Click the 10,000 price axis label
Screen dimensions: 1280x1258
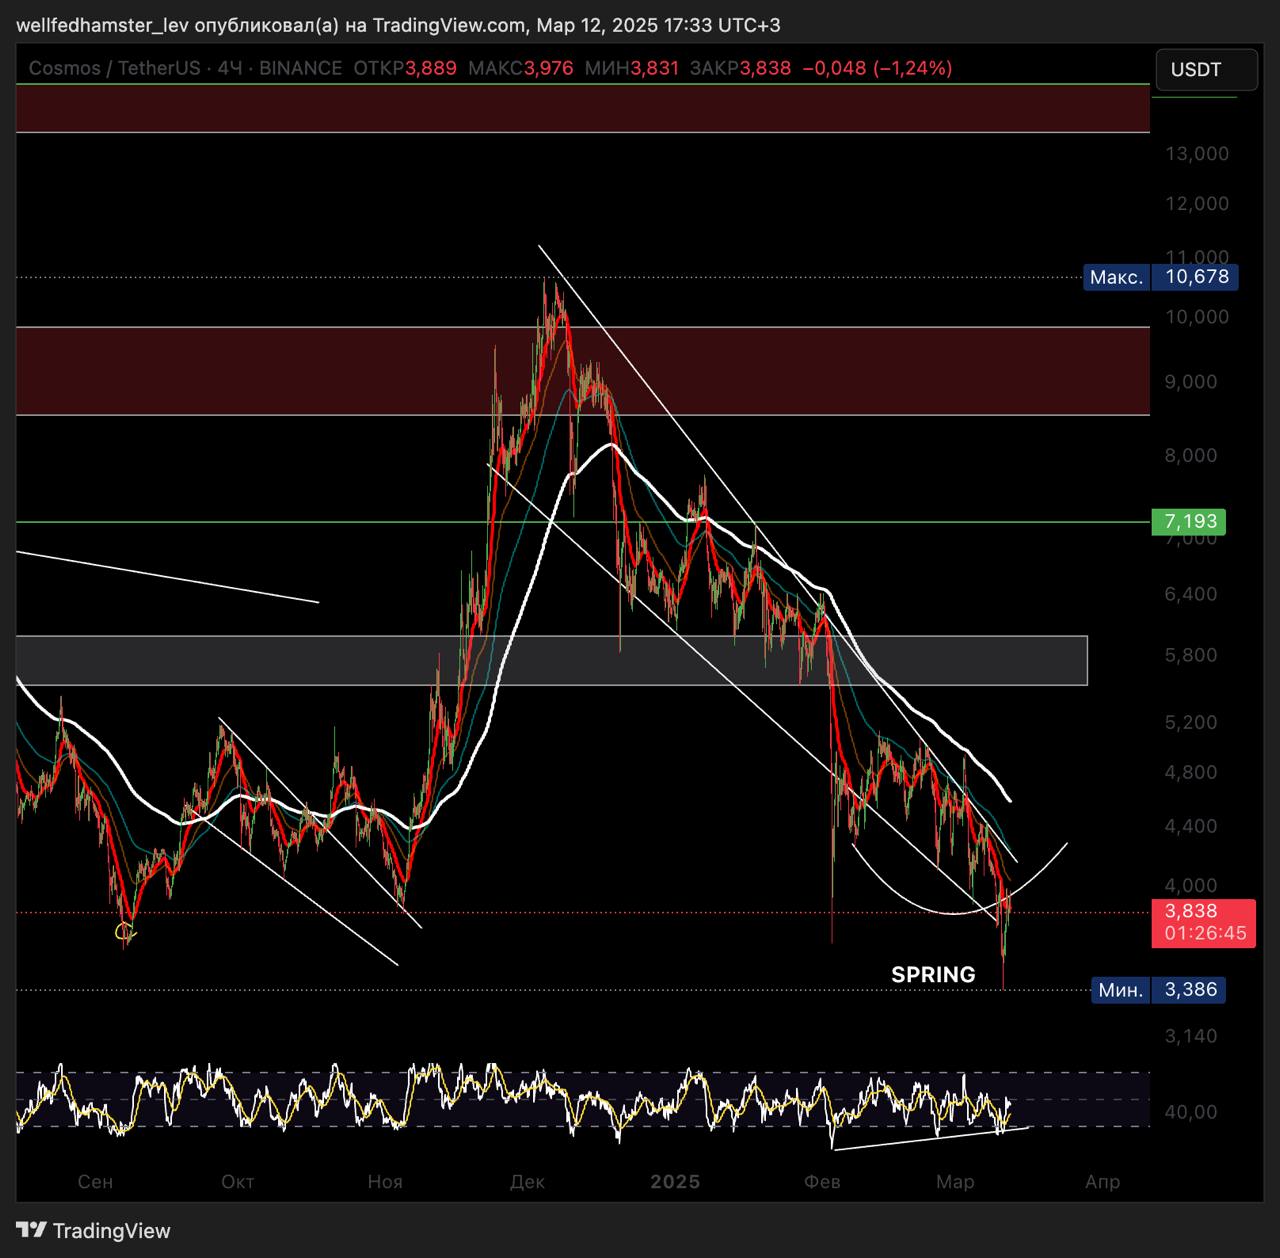(x=1197, y=317)
